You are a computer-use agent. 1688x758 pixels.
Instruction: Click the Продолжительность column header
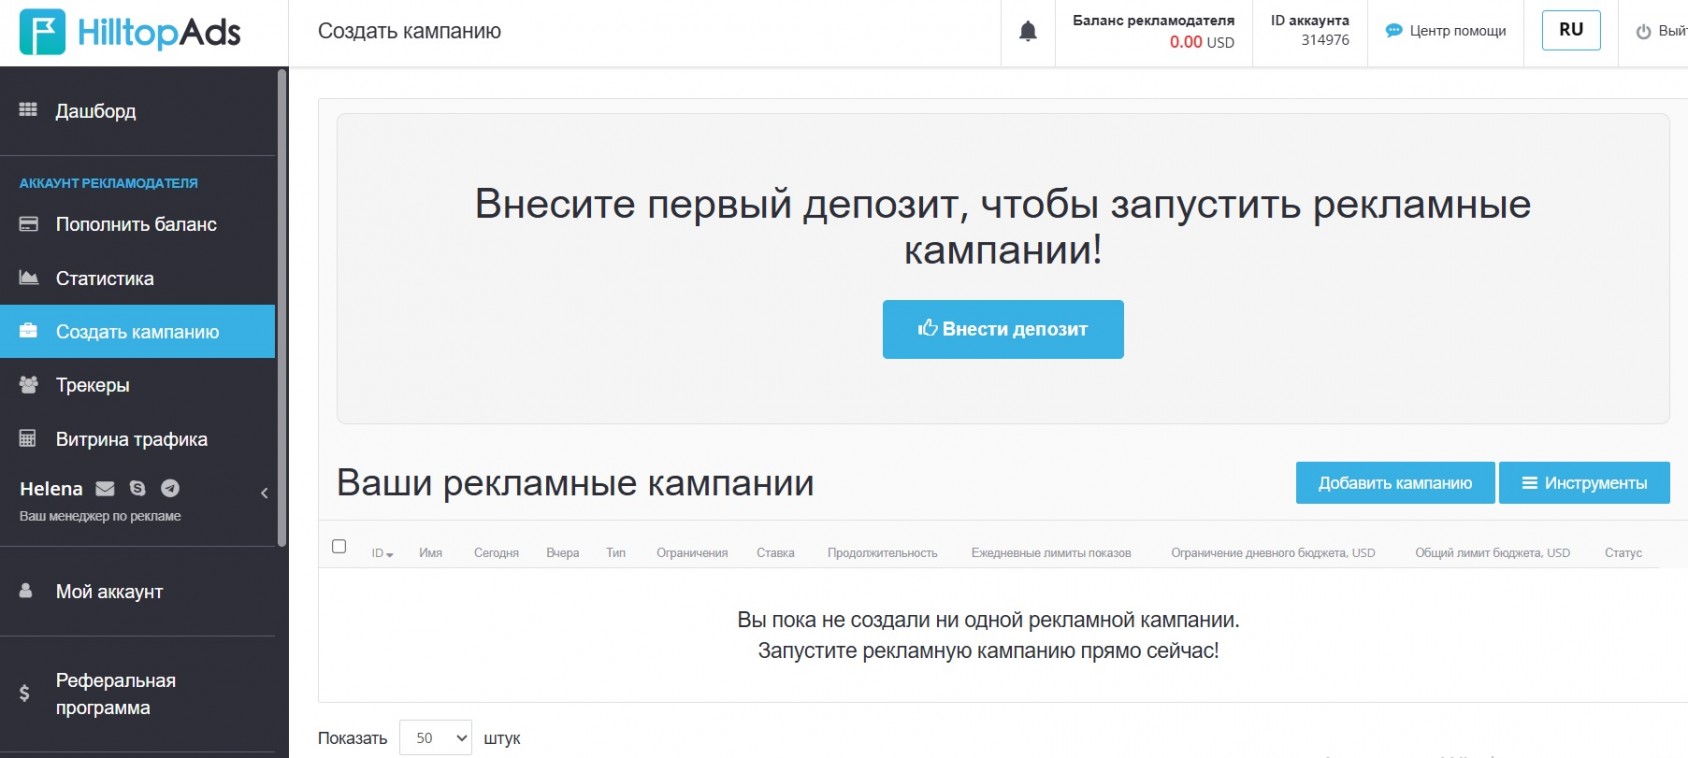882,553
